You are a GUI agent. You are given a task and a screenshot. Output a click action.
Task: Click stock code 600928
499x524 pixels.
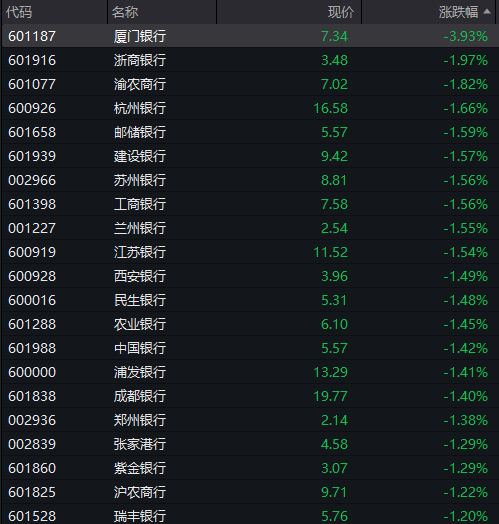[32, 276]
